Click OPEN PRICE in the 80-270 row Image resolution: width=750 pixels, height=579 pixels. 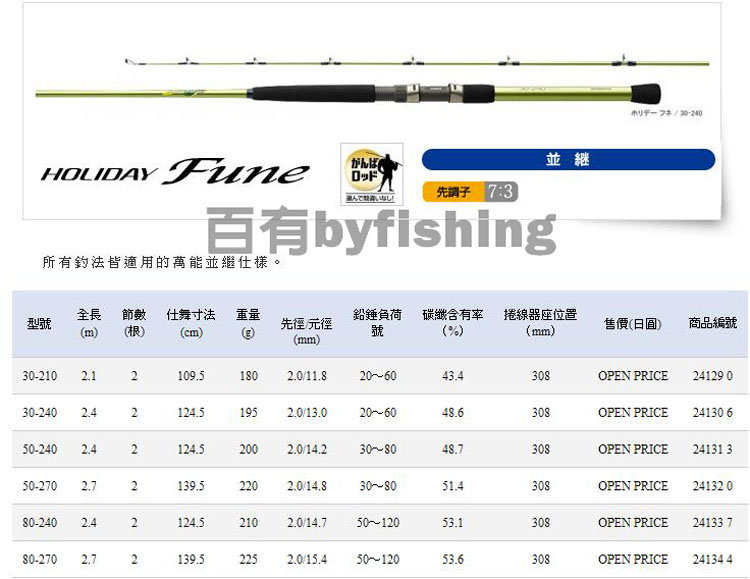(x=633, y=559)
